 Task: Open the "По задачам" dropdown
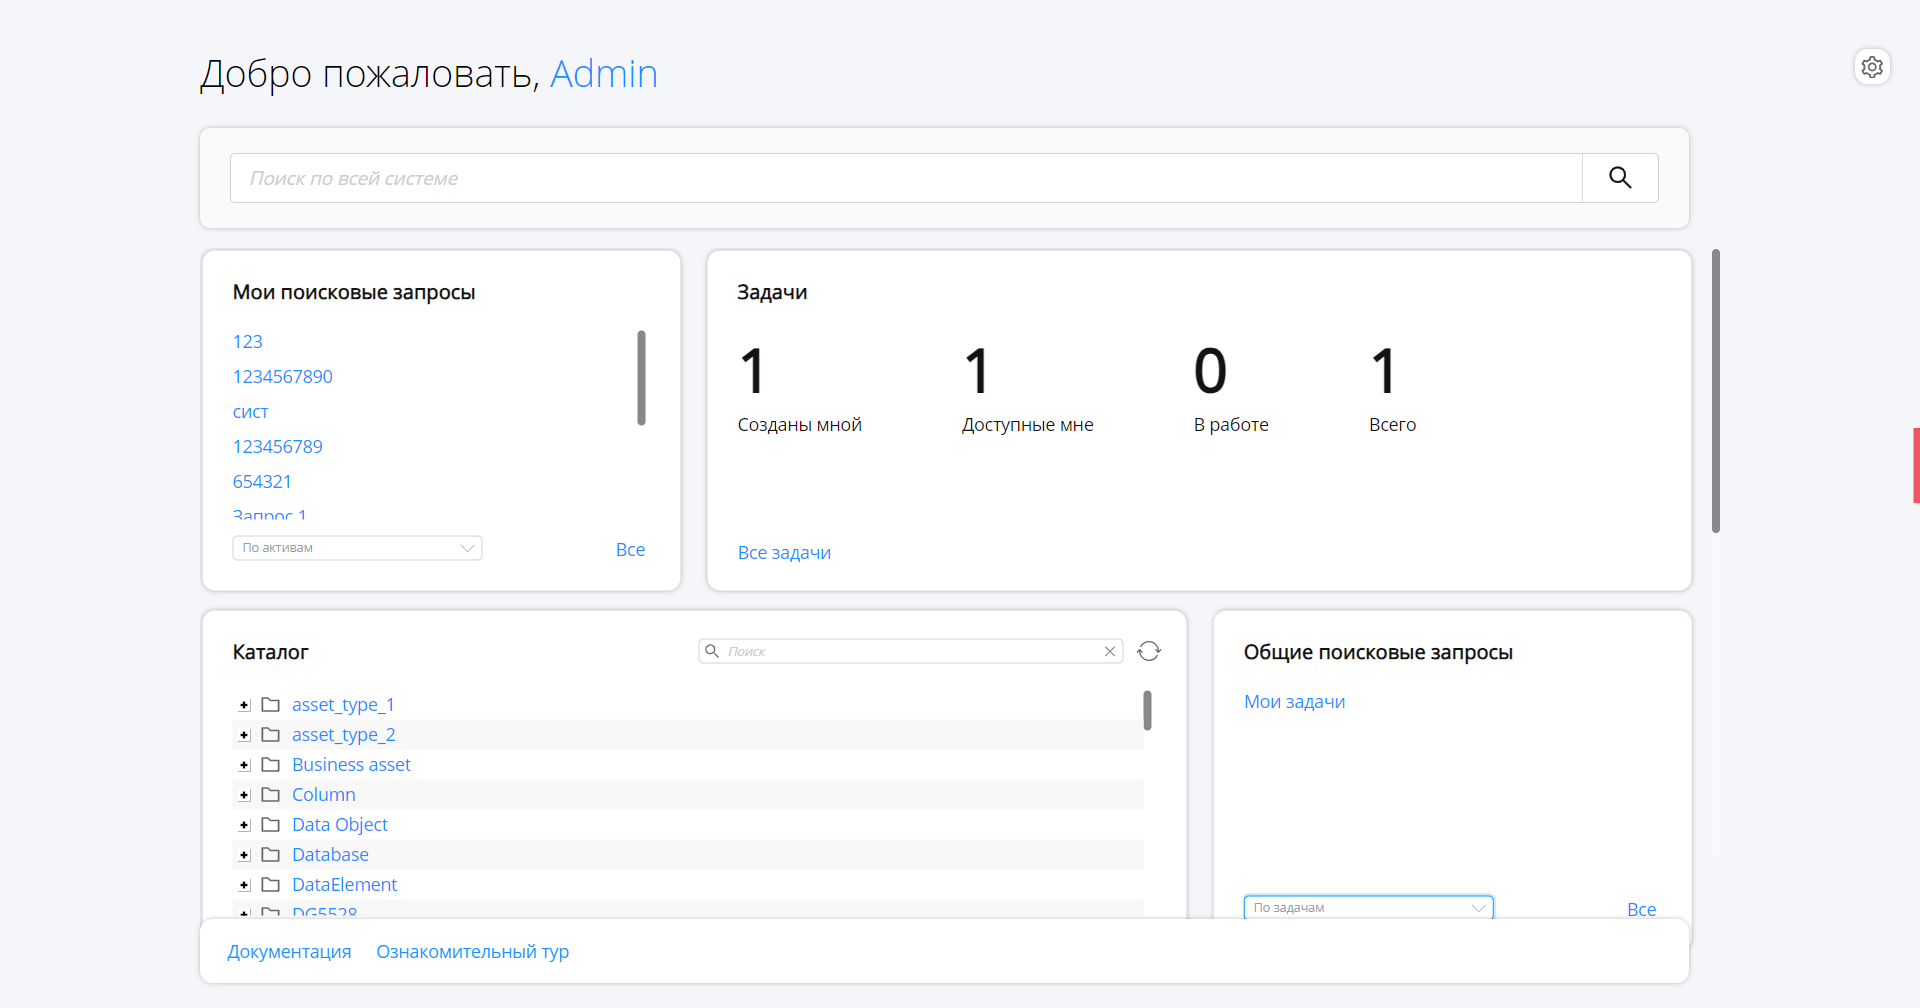(x=1368, y=908)
